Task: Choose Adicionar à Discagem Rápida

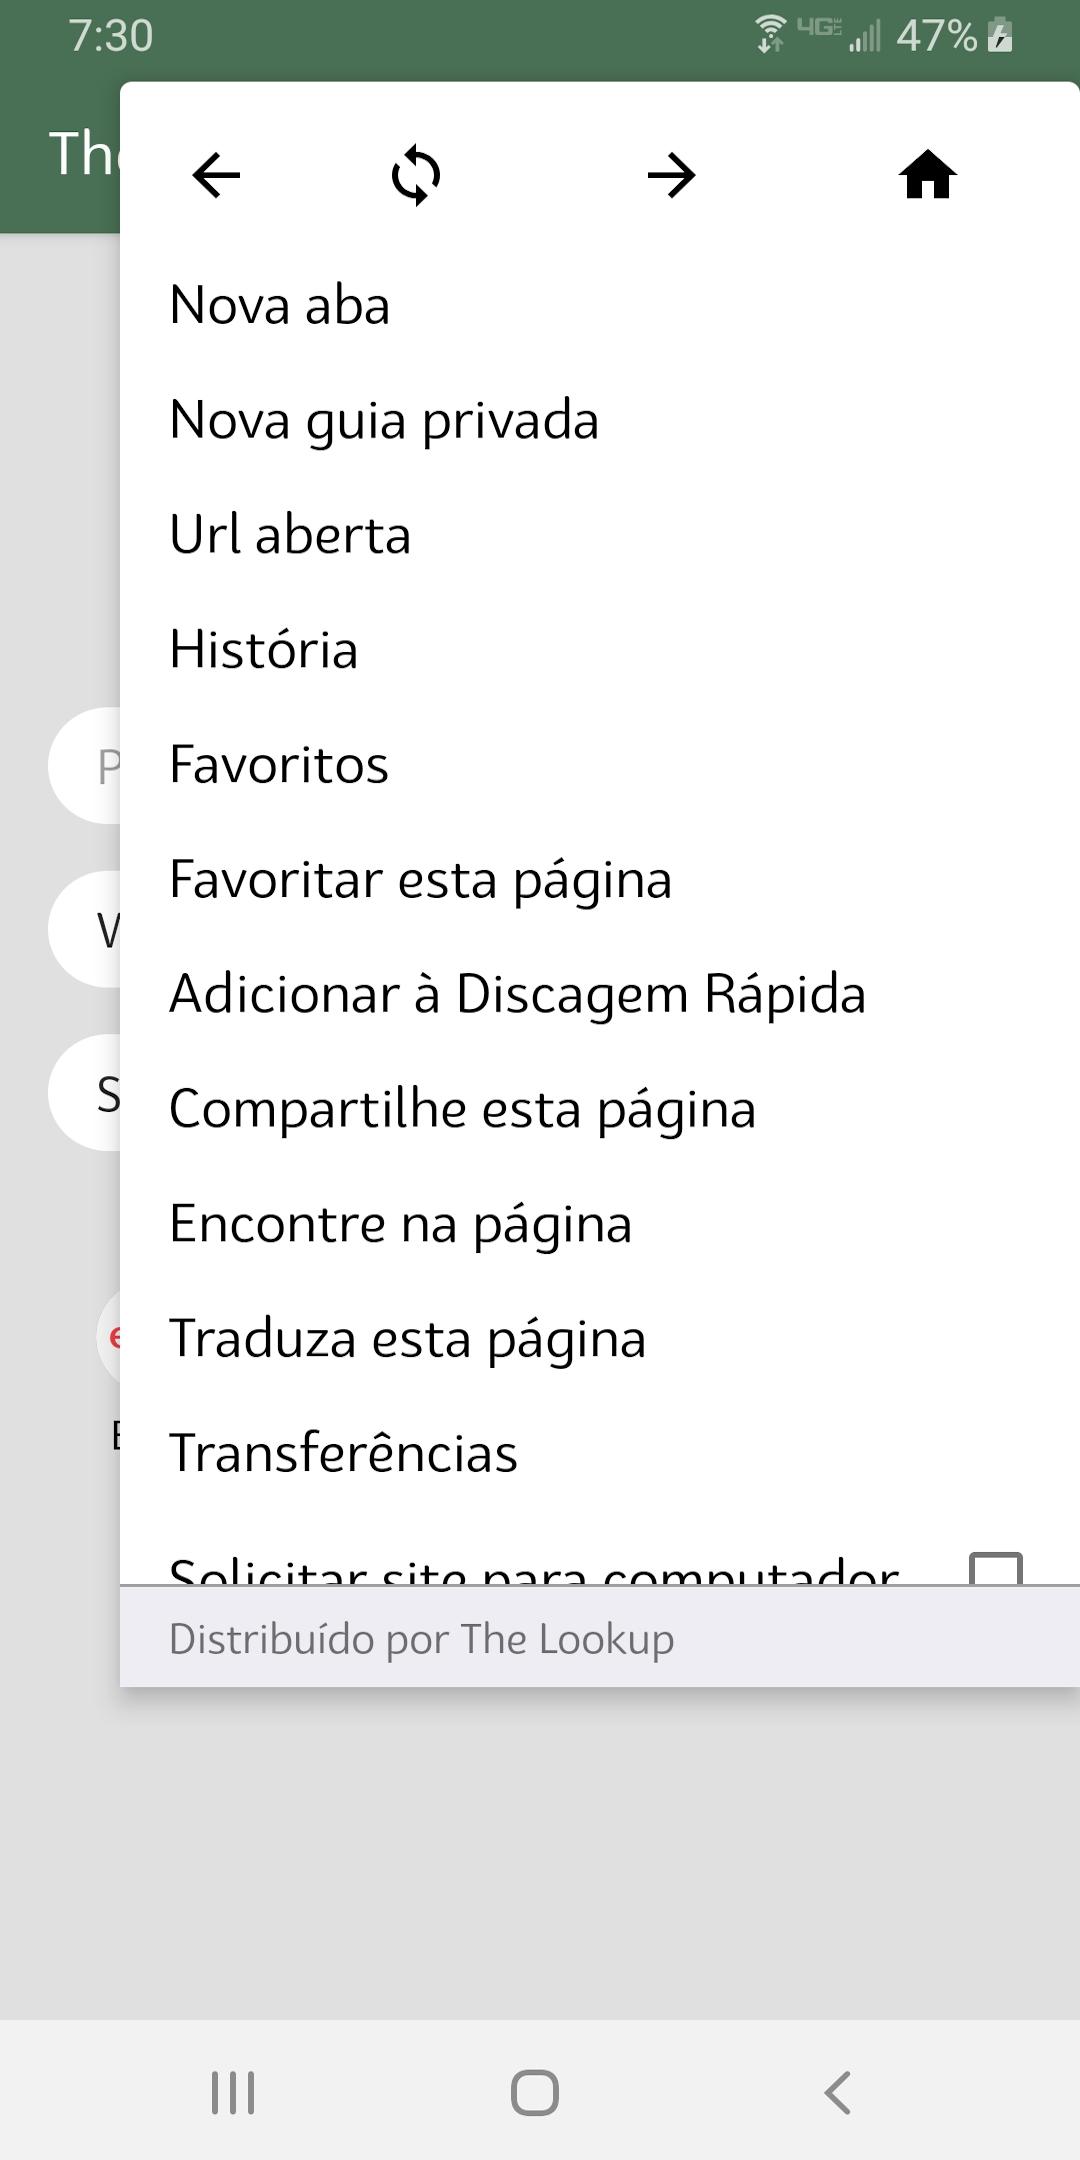Action: 517,994
